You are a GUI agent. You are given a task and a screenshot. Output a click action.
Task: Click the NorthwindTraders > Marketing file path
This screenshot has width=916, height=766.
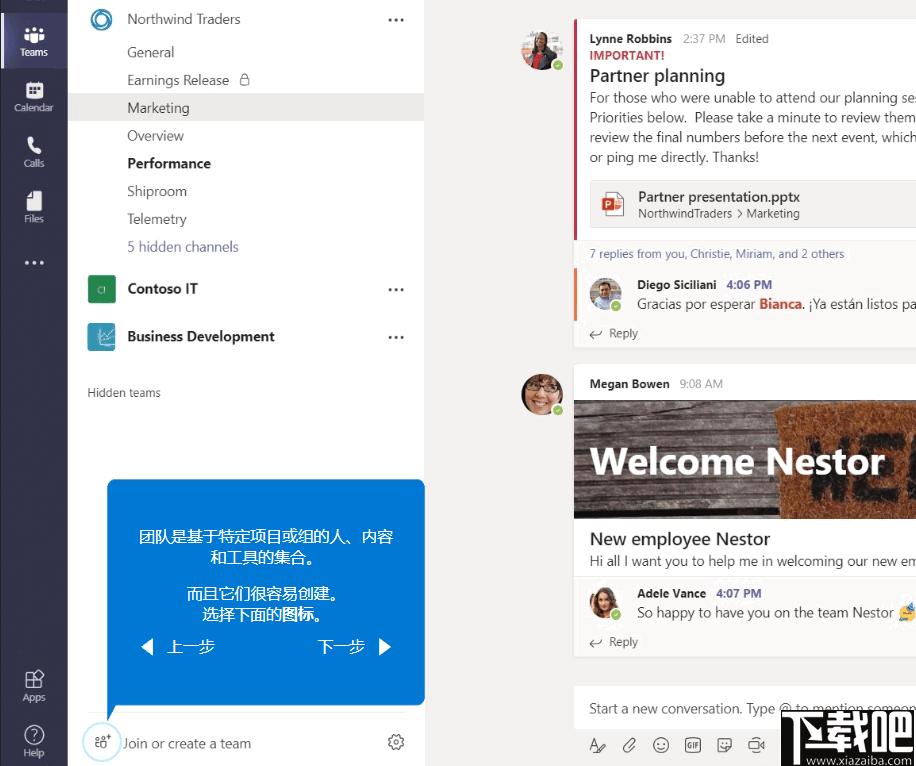point(719,214)
